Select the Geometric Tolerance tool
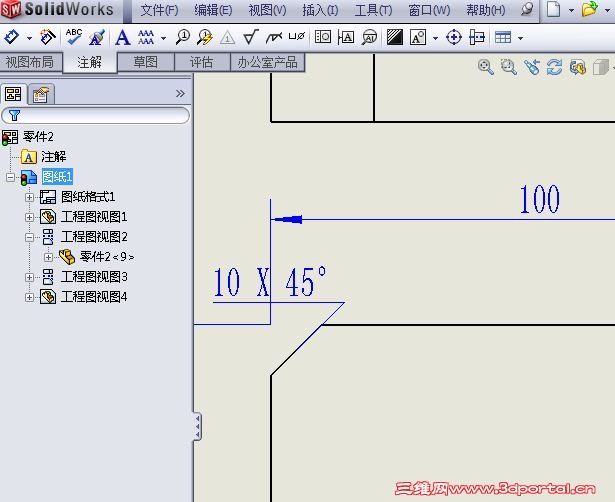Image resolution: width=615 pixels, height=502 pixels. 323,37
